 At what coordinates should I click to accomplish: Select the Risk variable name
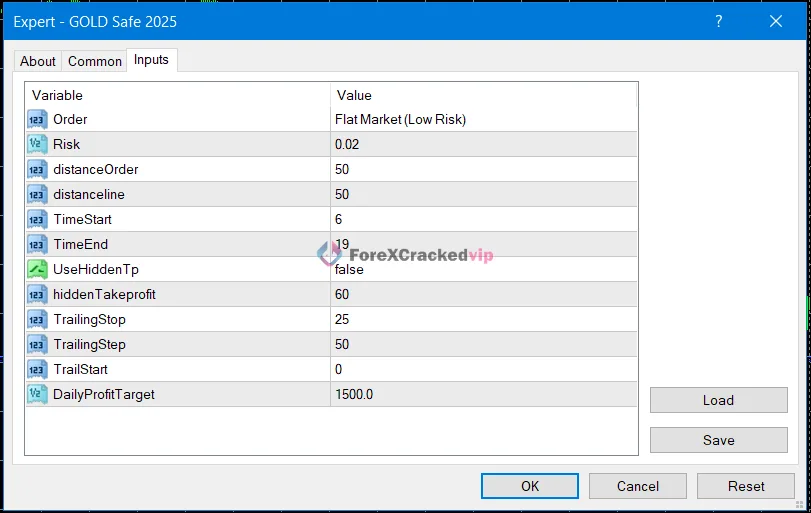pyautogui.click(x=66, y=144)
